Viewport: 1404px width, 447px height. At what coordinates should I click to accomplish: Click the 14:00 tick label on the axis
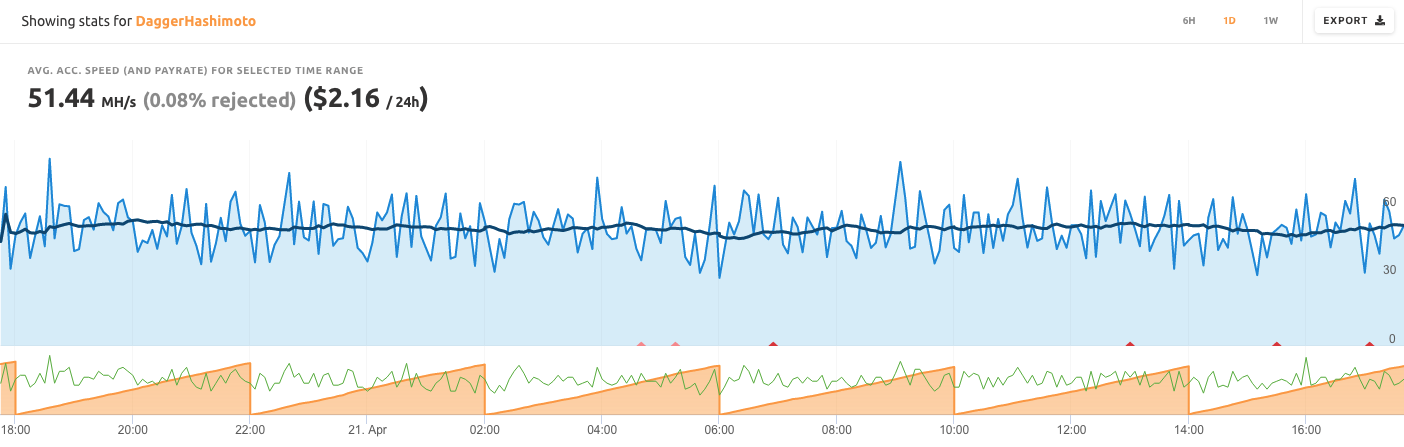click(1189, 430)
